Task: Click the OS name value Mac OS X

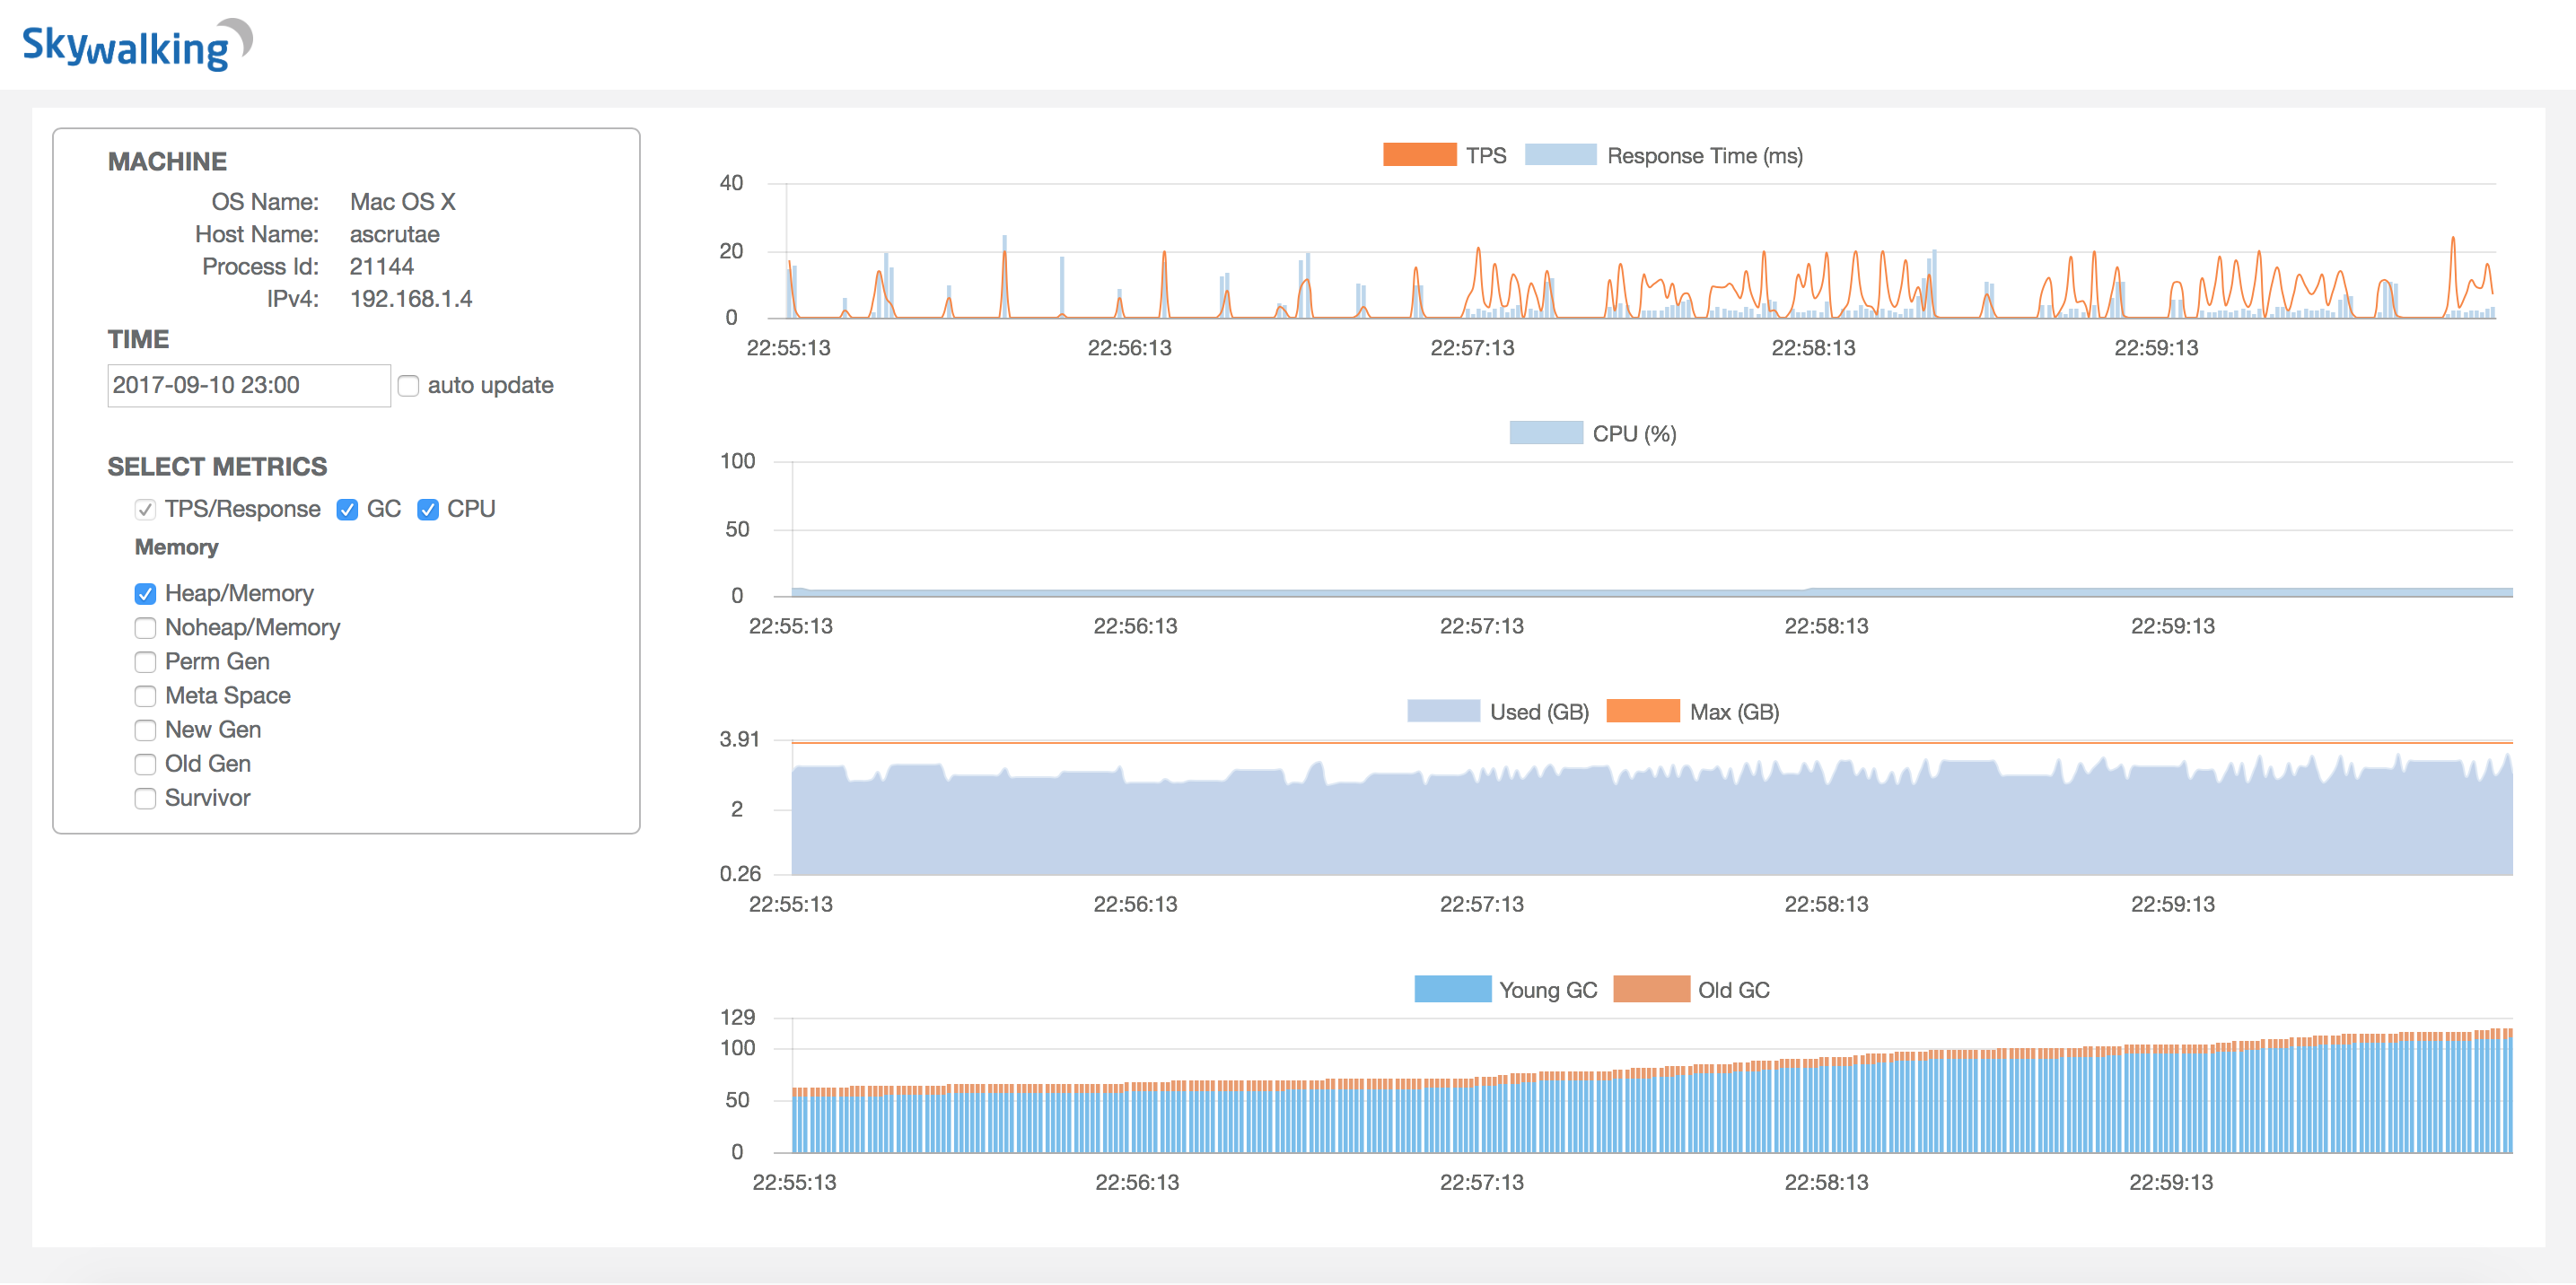Action: [403, 202]
